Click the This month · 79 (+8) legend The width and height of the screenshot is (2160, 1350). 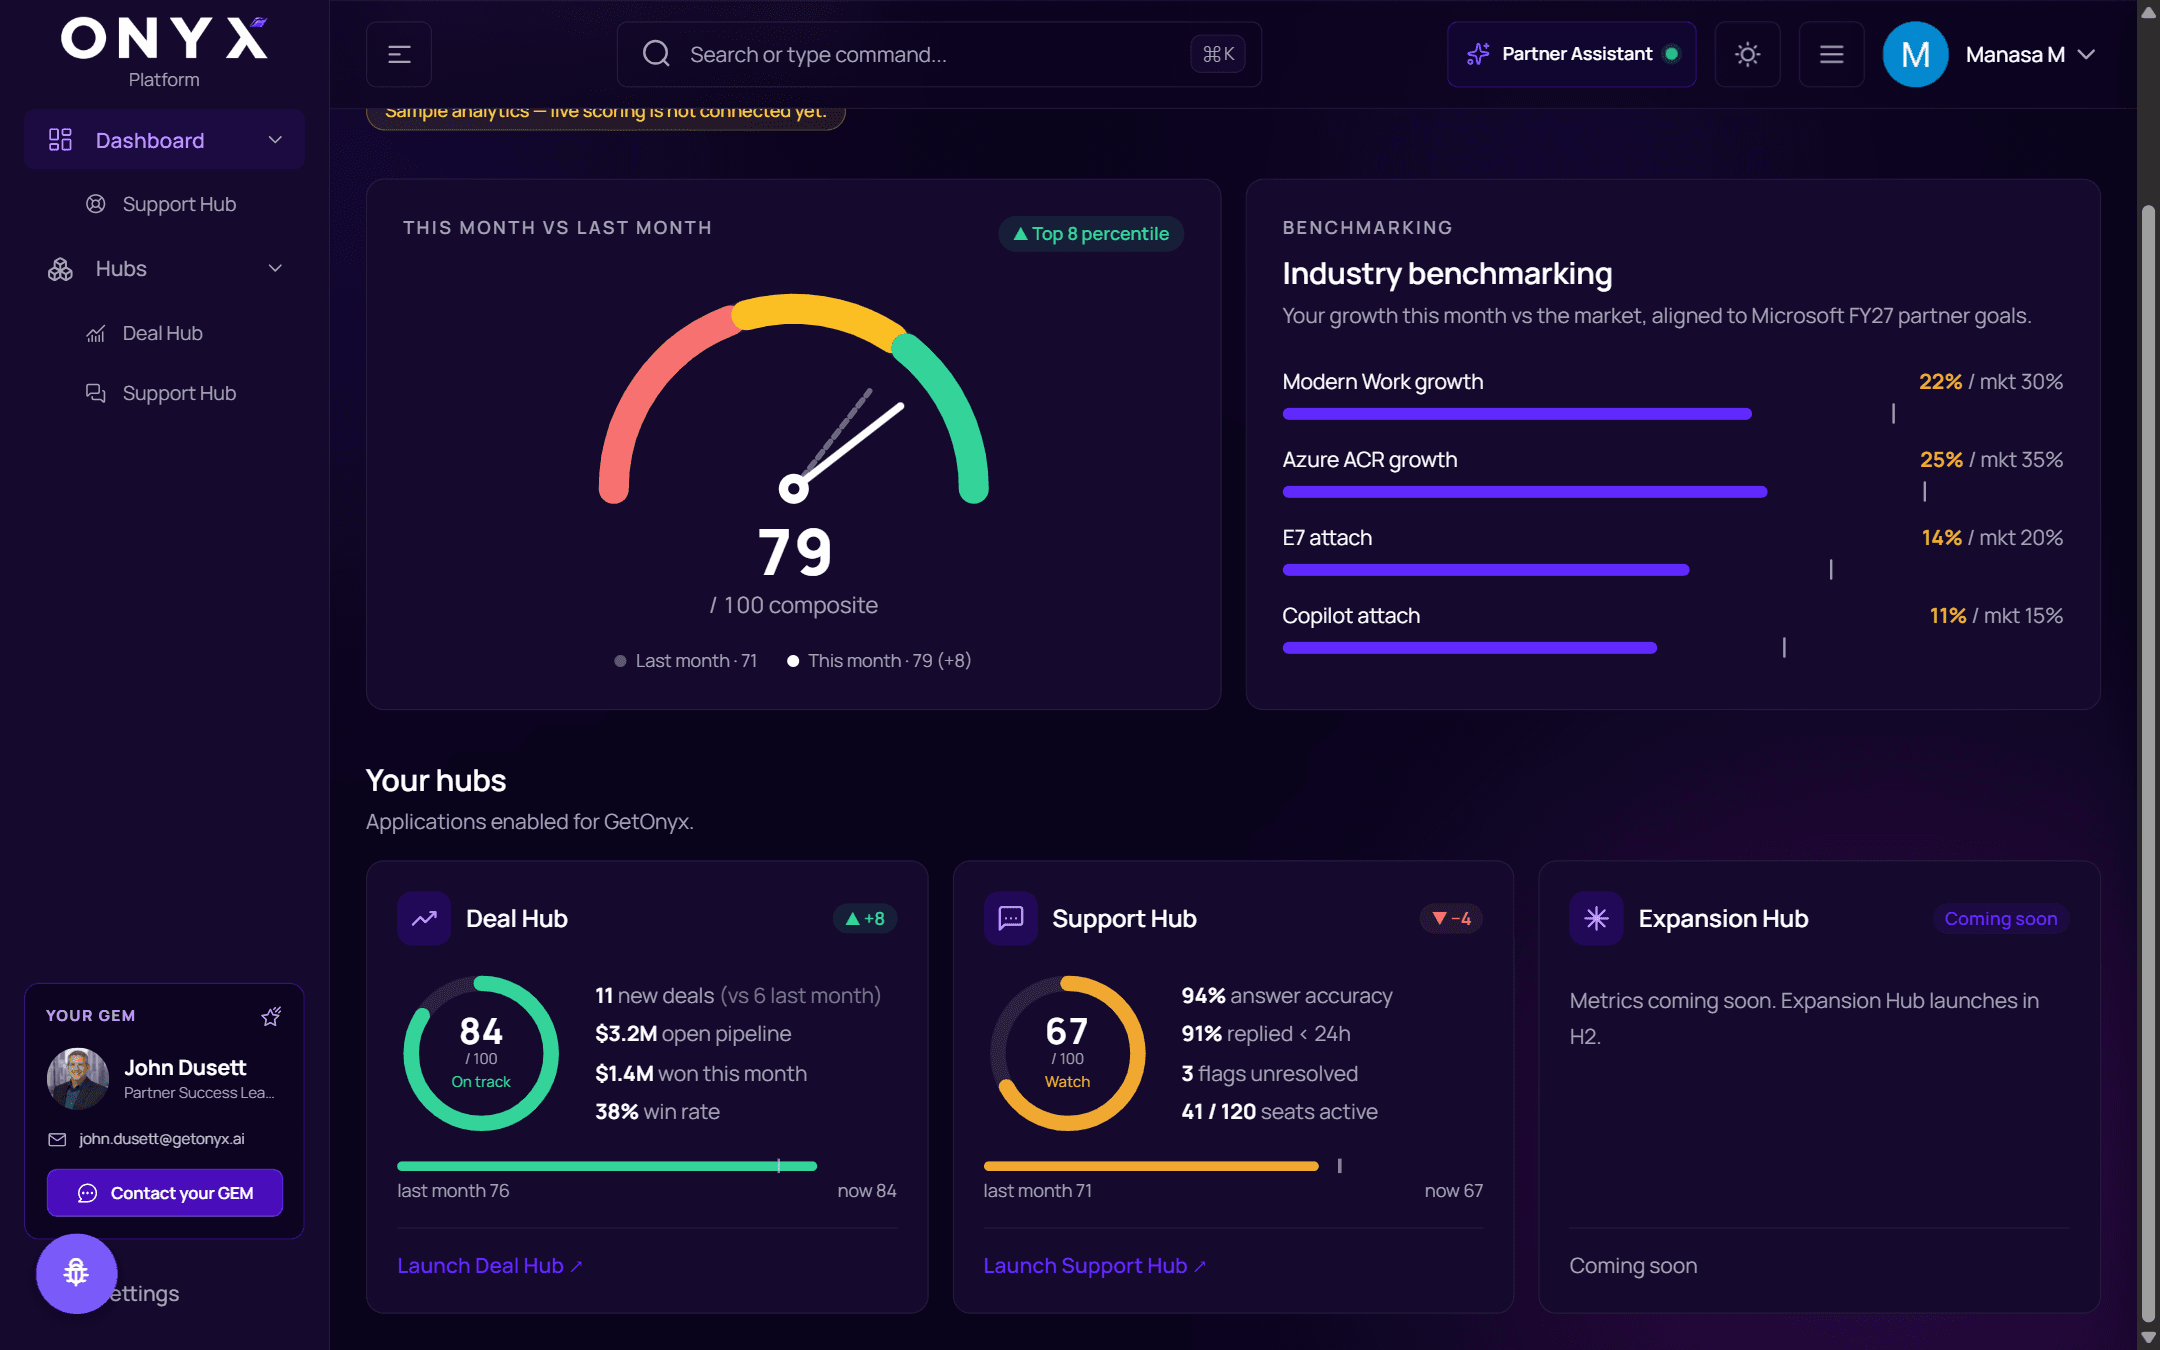click(879, 661)
